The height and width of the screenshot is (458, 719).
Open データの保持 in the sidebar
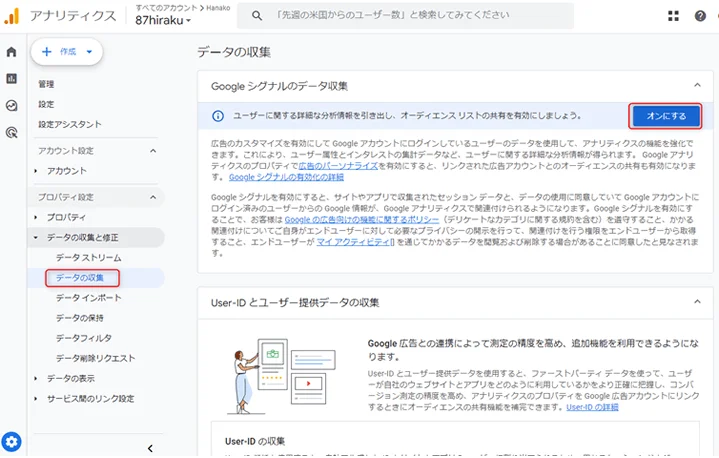80,318
